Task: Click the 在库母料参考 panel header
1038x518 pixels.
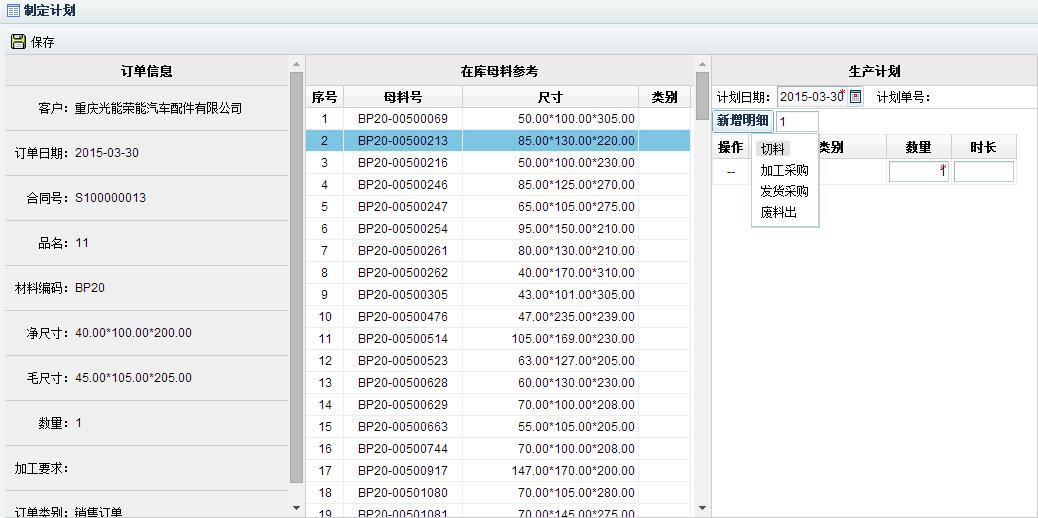Action: pyautogui.click(x=499, y=72)
